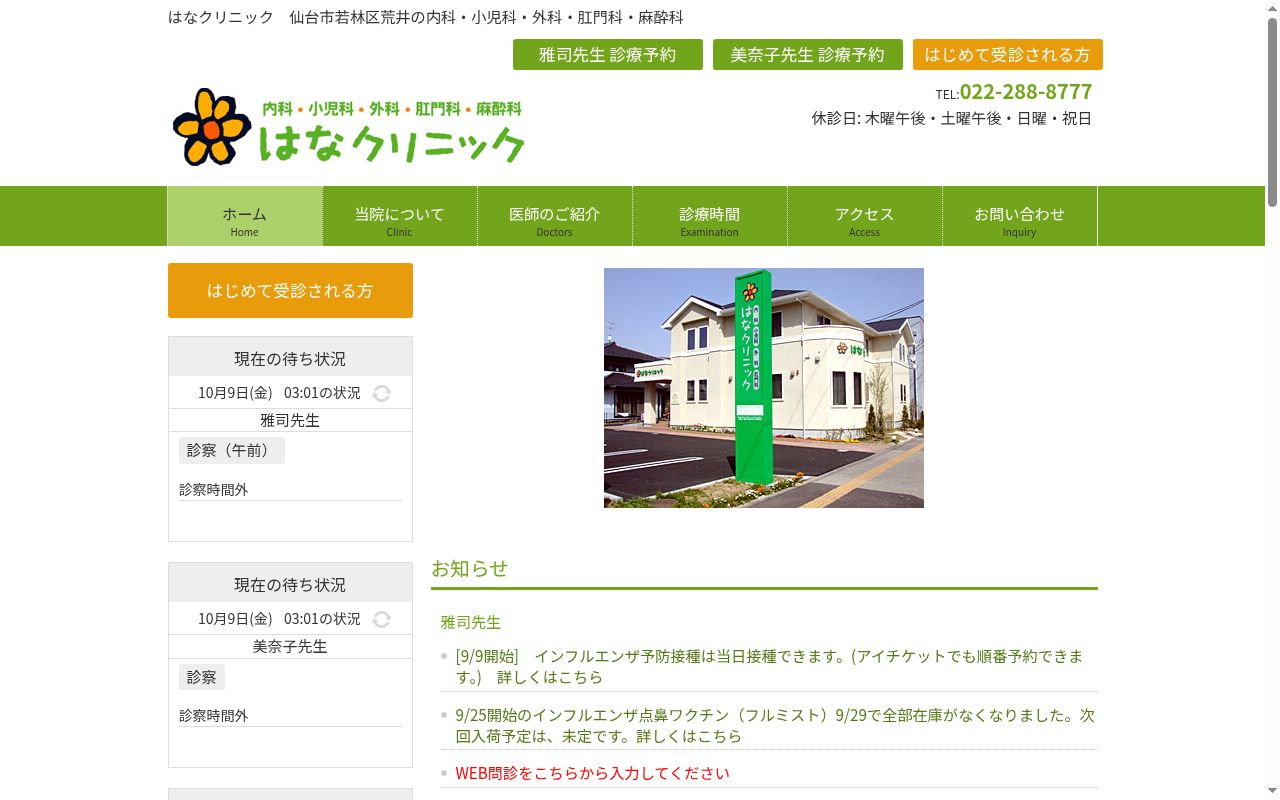1280x800 pixels.
Task: Click top orange はじめて受診される方 button
Action: (x=1008, y=55)
